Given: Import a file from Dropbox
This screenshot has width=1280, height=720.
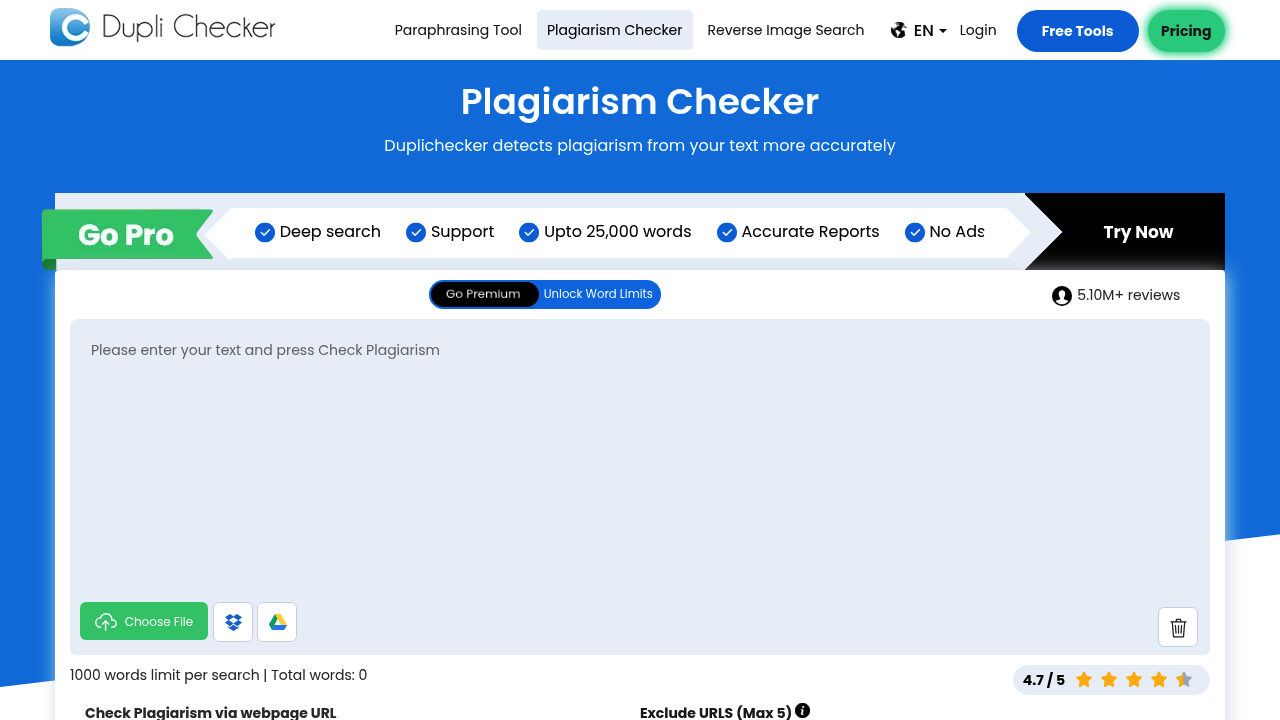Looking at the screenshot, I should (x=233, y=622).
